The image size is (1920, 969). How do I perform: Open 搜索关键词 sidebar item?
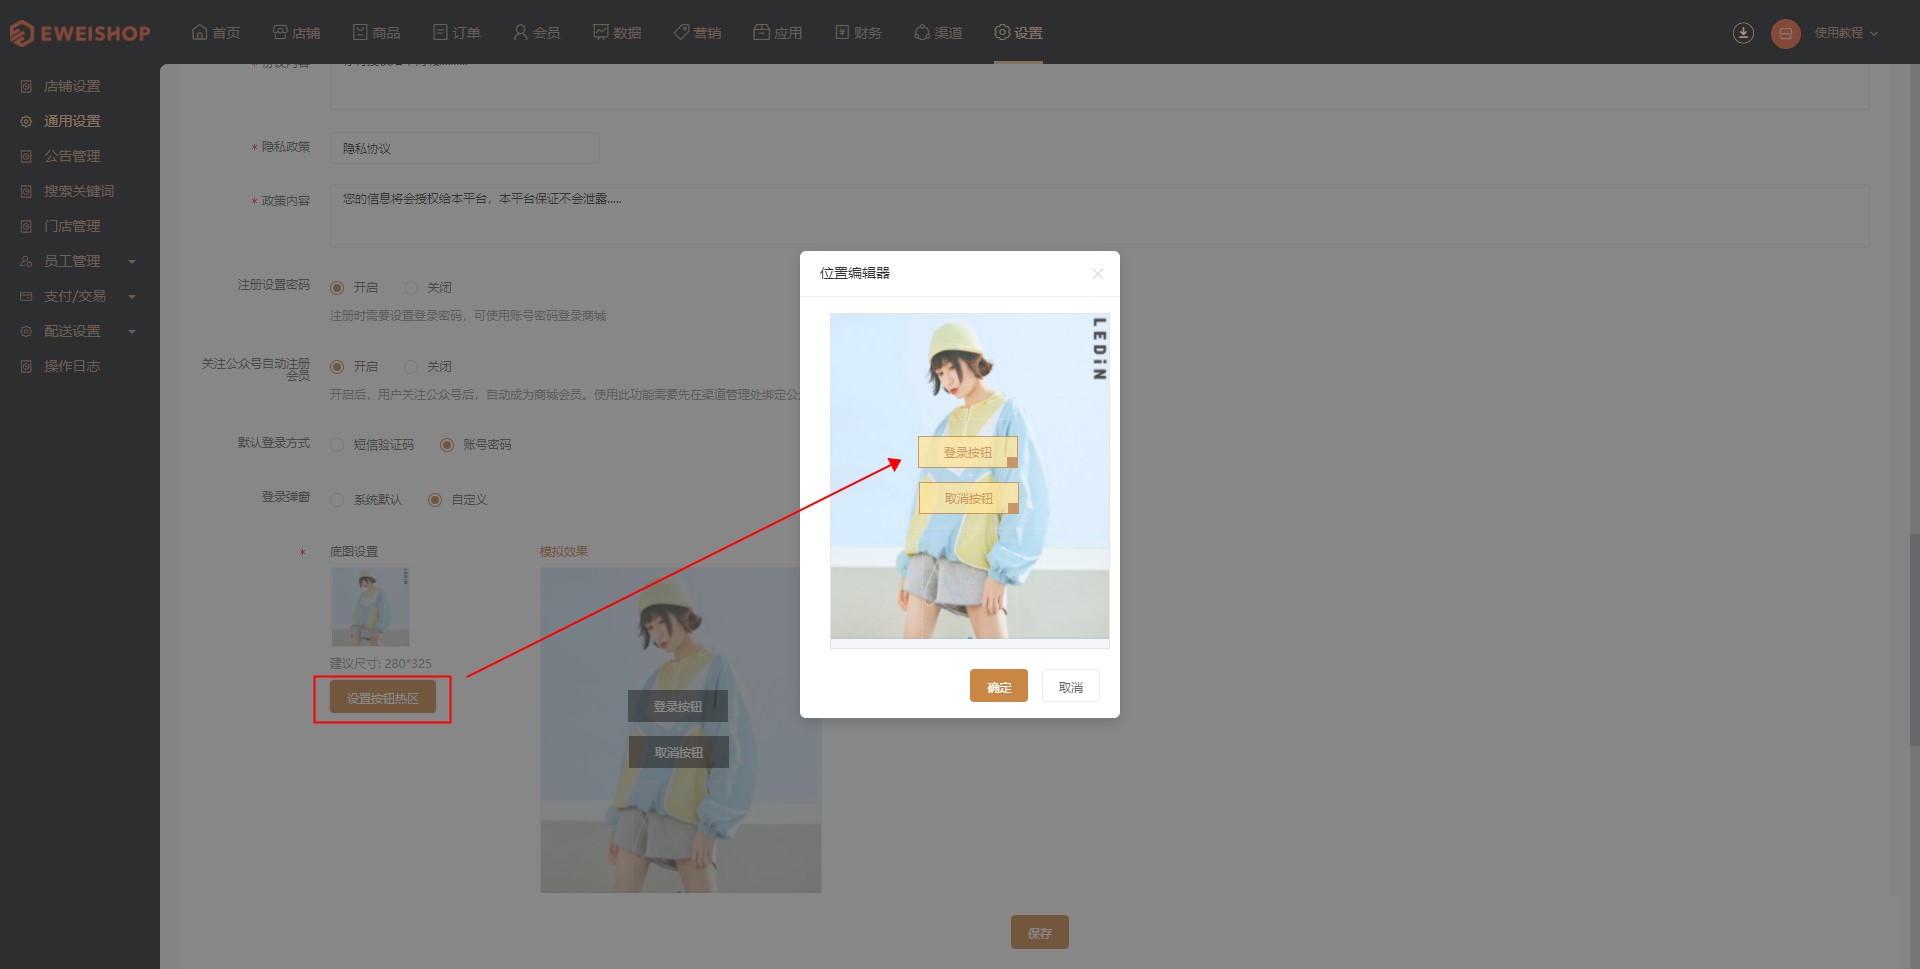point(80,191)
